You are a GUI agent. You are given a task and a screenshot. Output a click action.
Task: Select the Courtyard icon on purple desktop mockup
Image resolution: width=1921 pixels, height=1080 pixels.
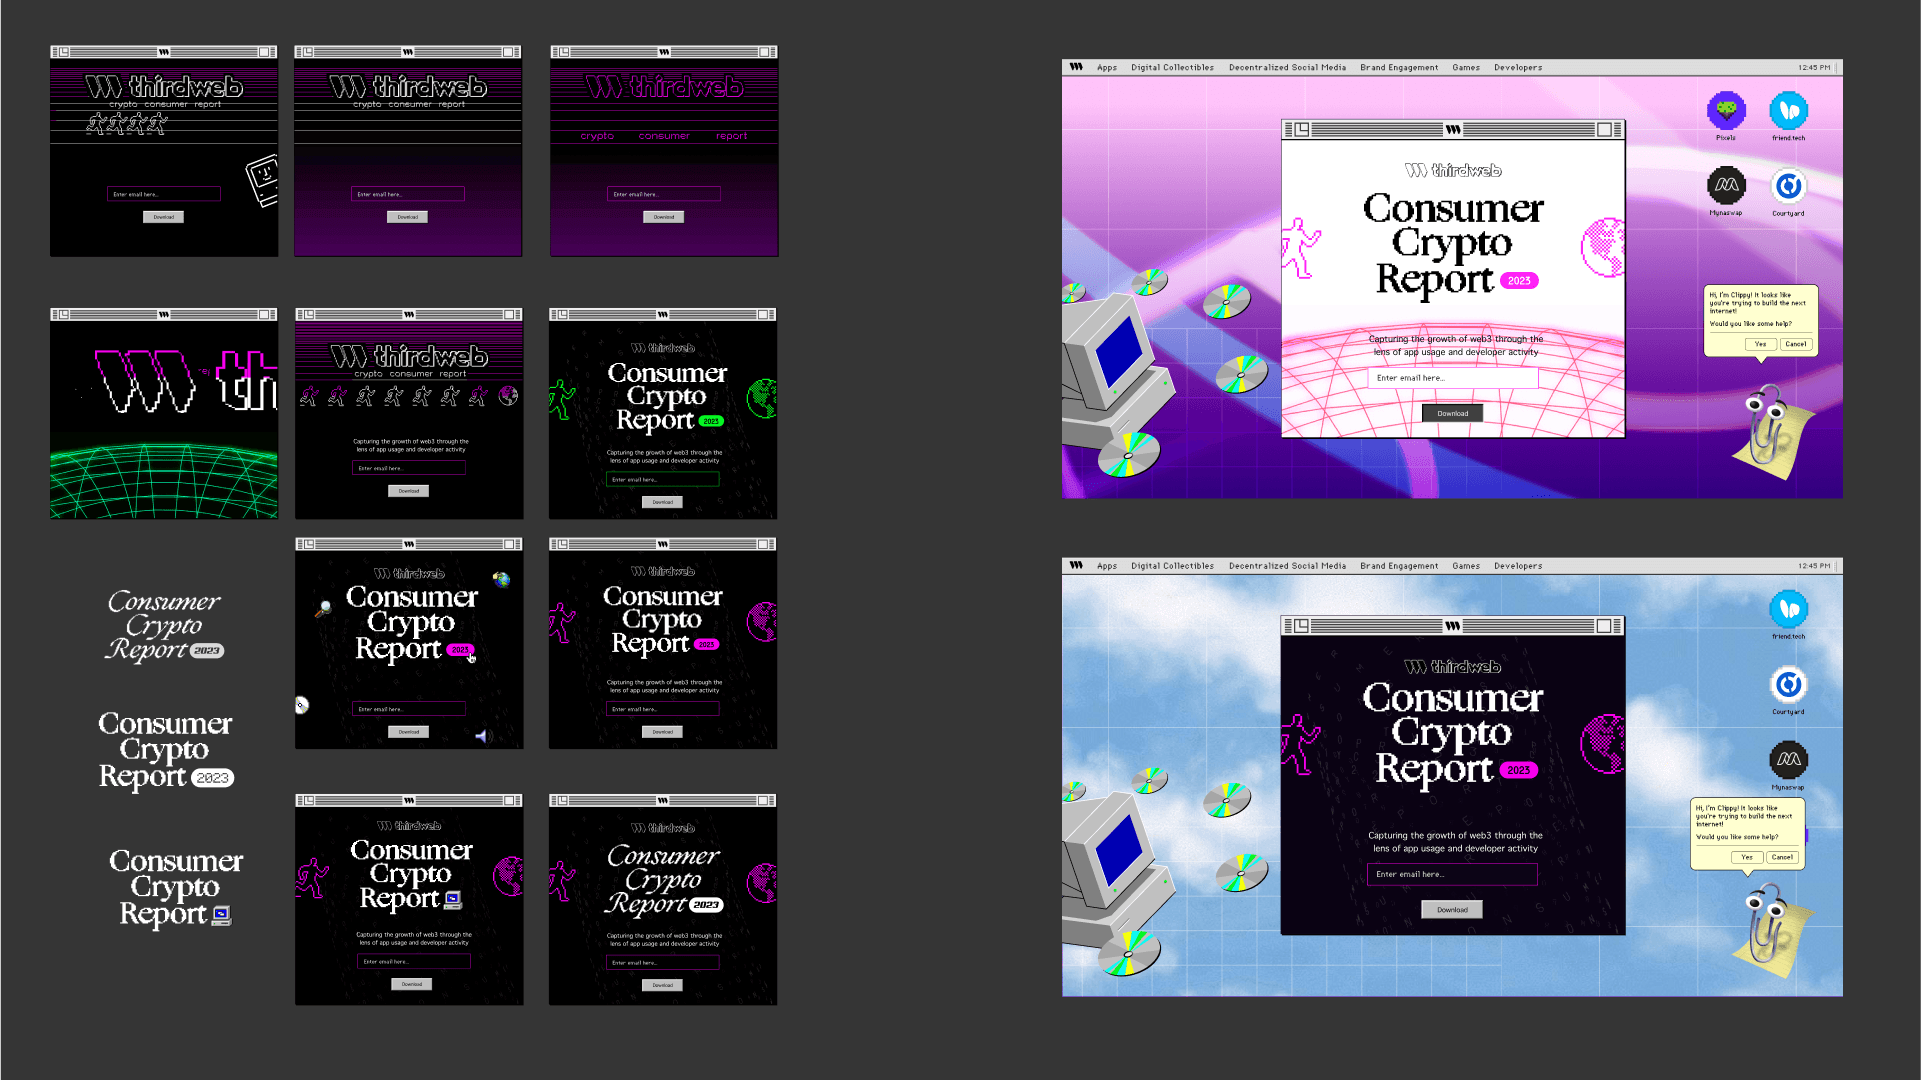[1788, 186]
